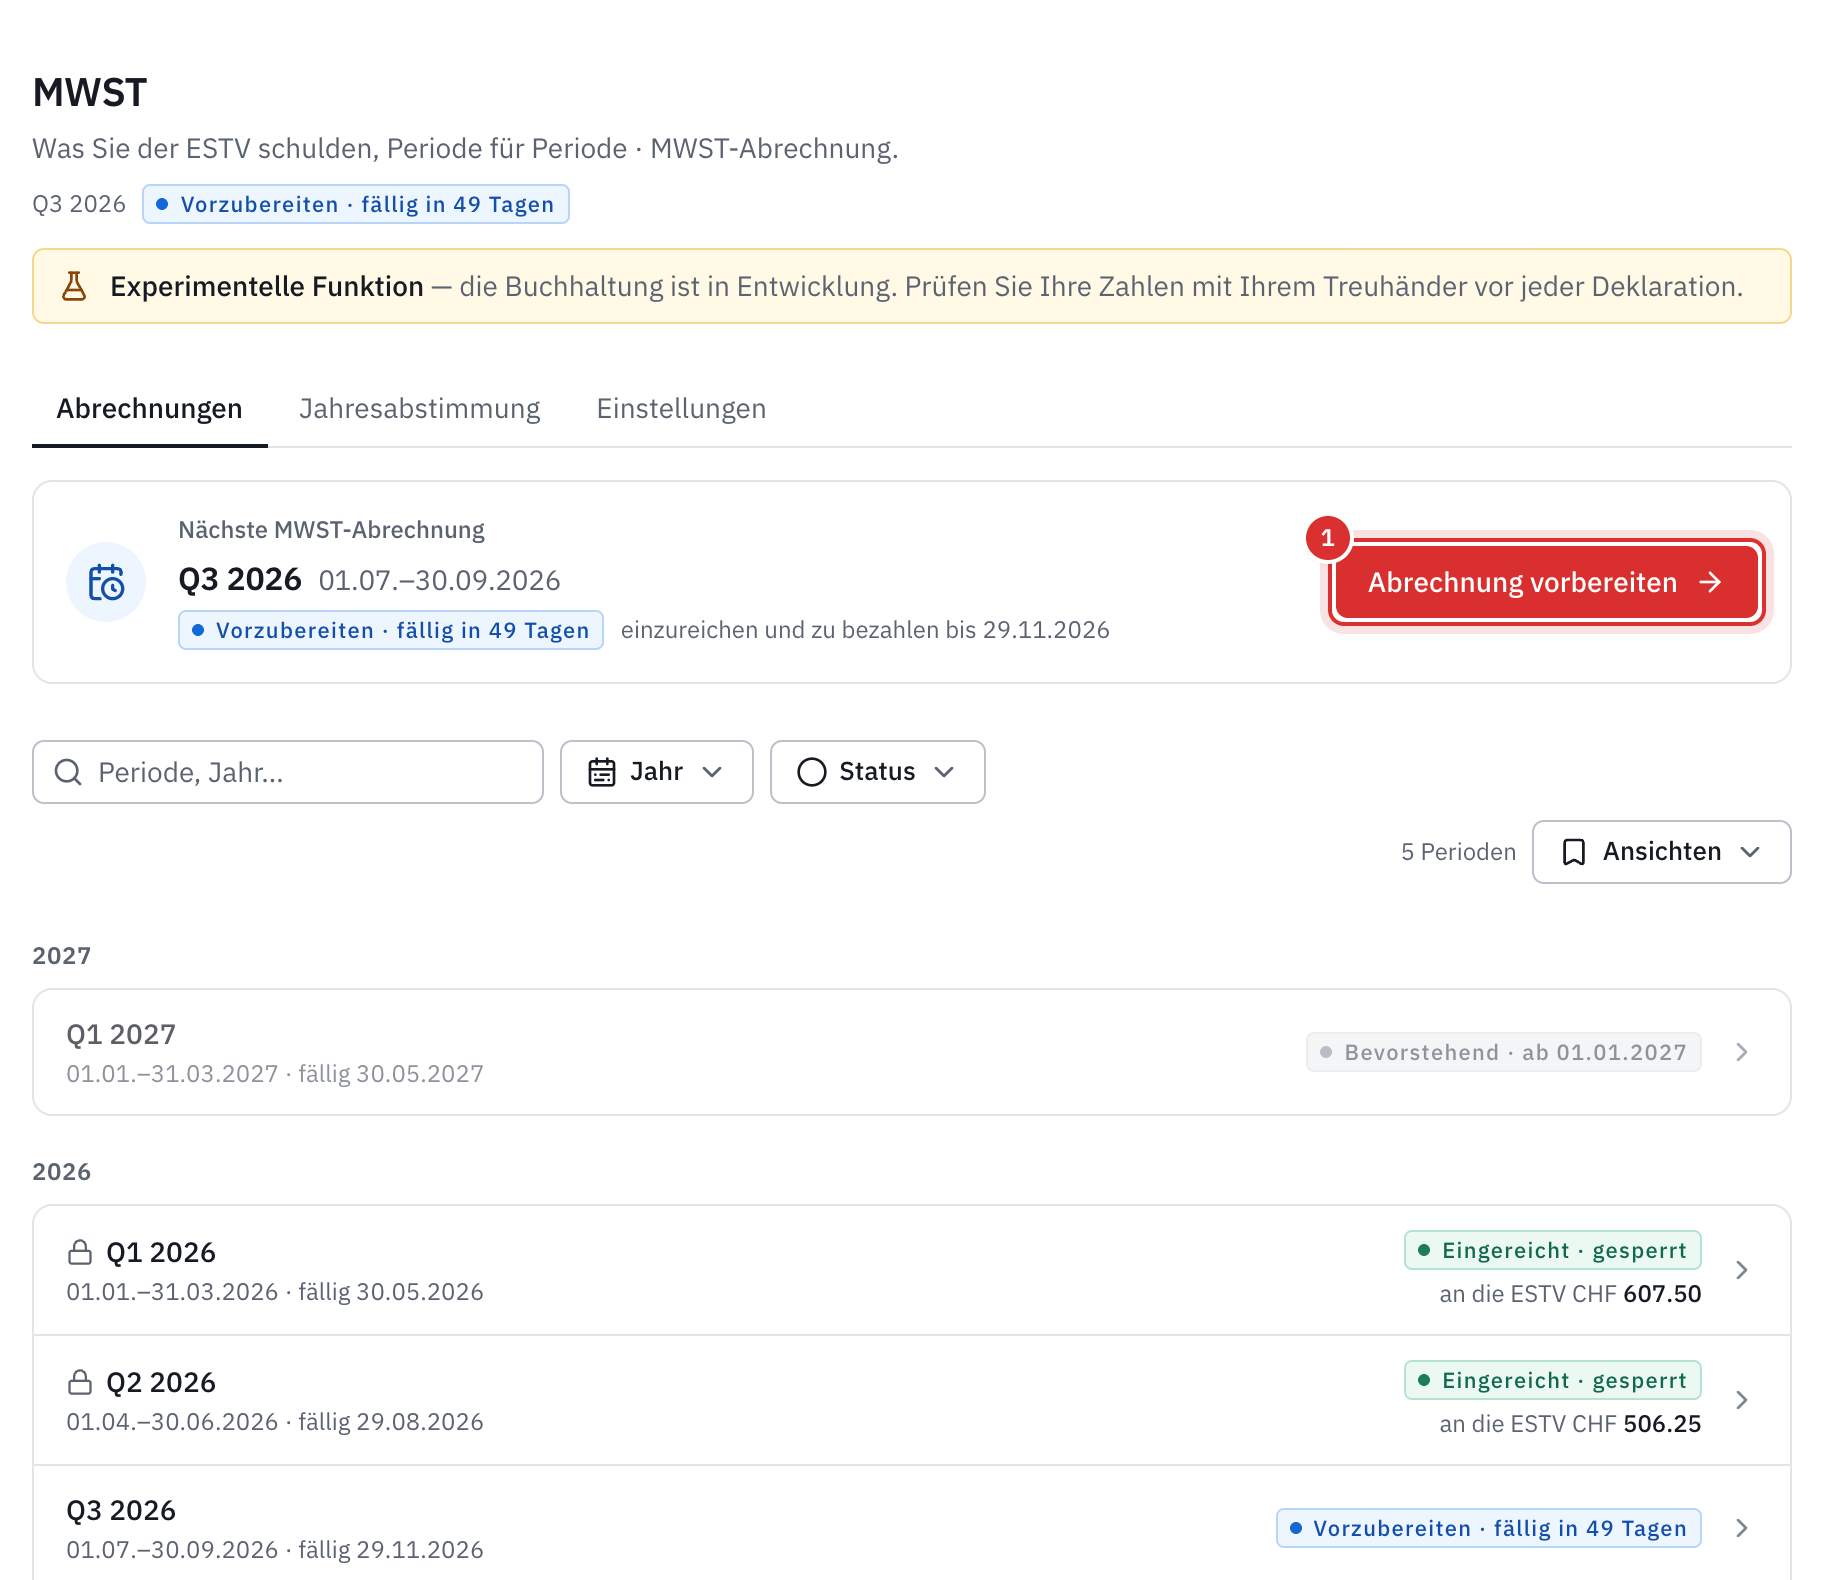Open the Jahr filter dropdown
The width and height of the screenshot is (1824, 1580).
coord(656,772)
